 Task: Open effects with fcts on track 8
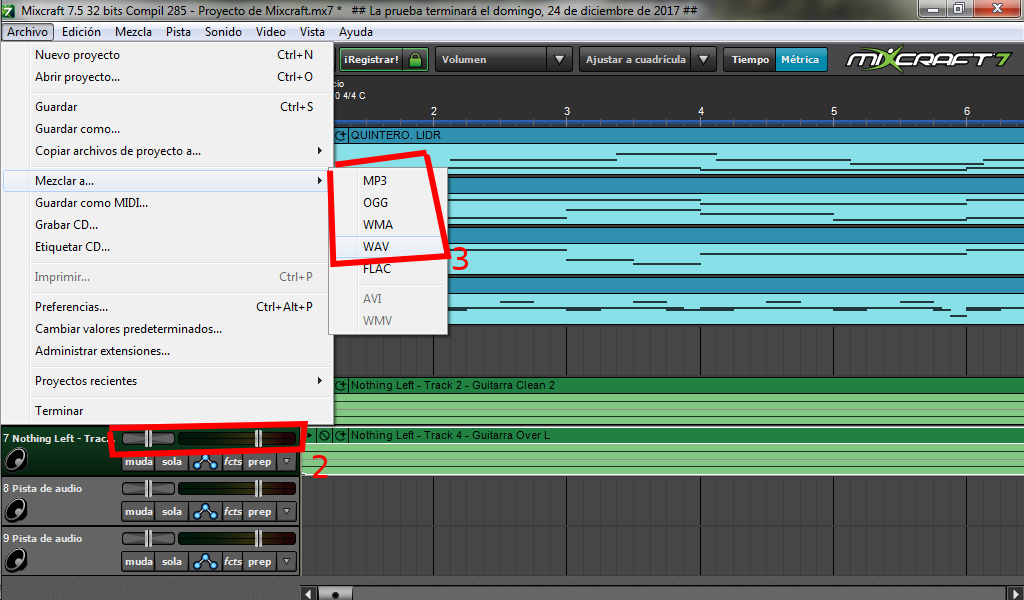click(232, 512)
